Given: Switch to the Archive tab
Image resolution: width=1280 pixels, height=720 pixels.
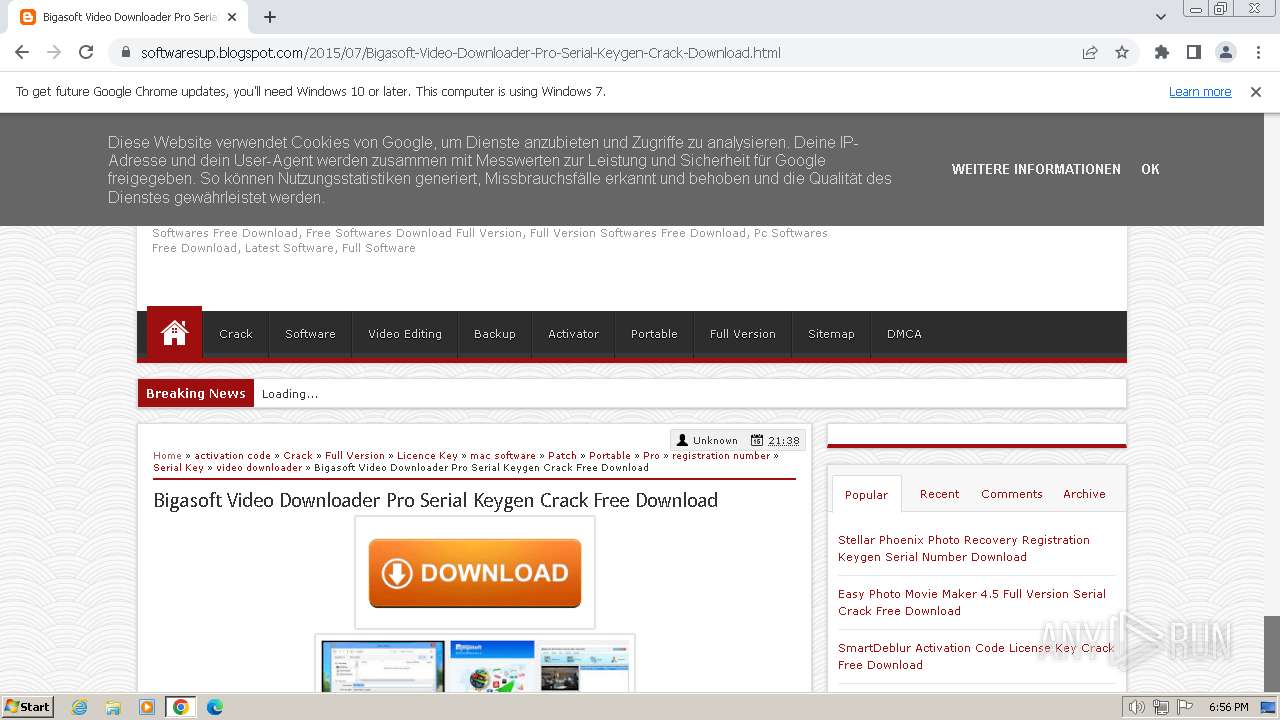Looking at the screenshot, I should coord(1084,494).
